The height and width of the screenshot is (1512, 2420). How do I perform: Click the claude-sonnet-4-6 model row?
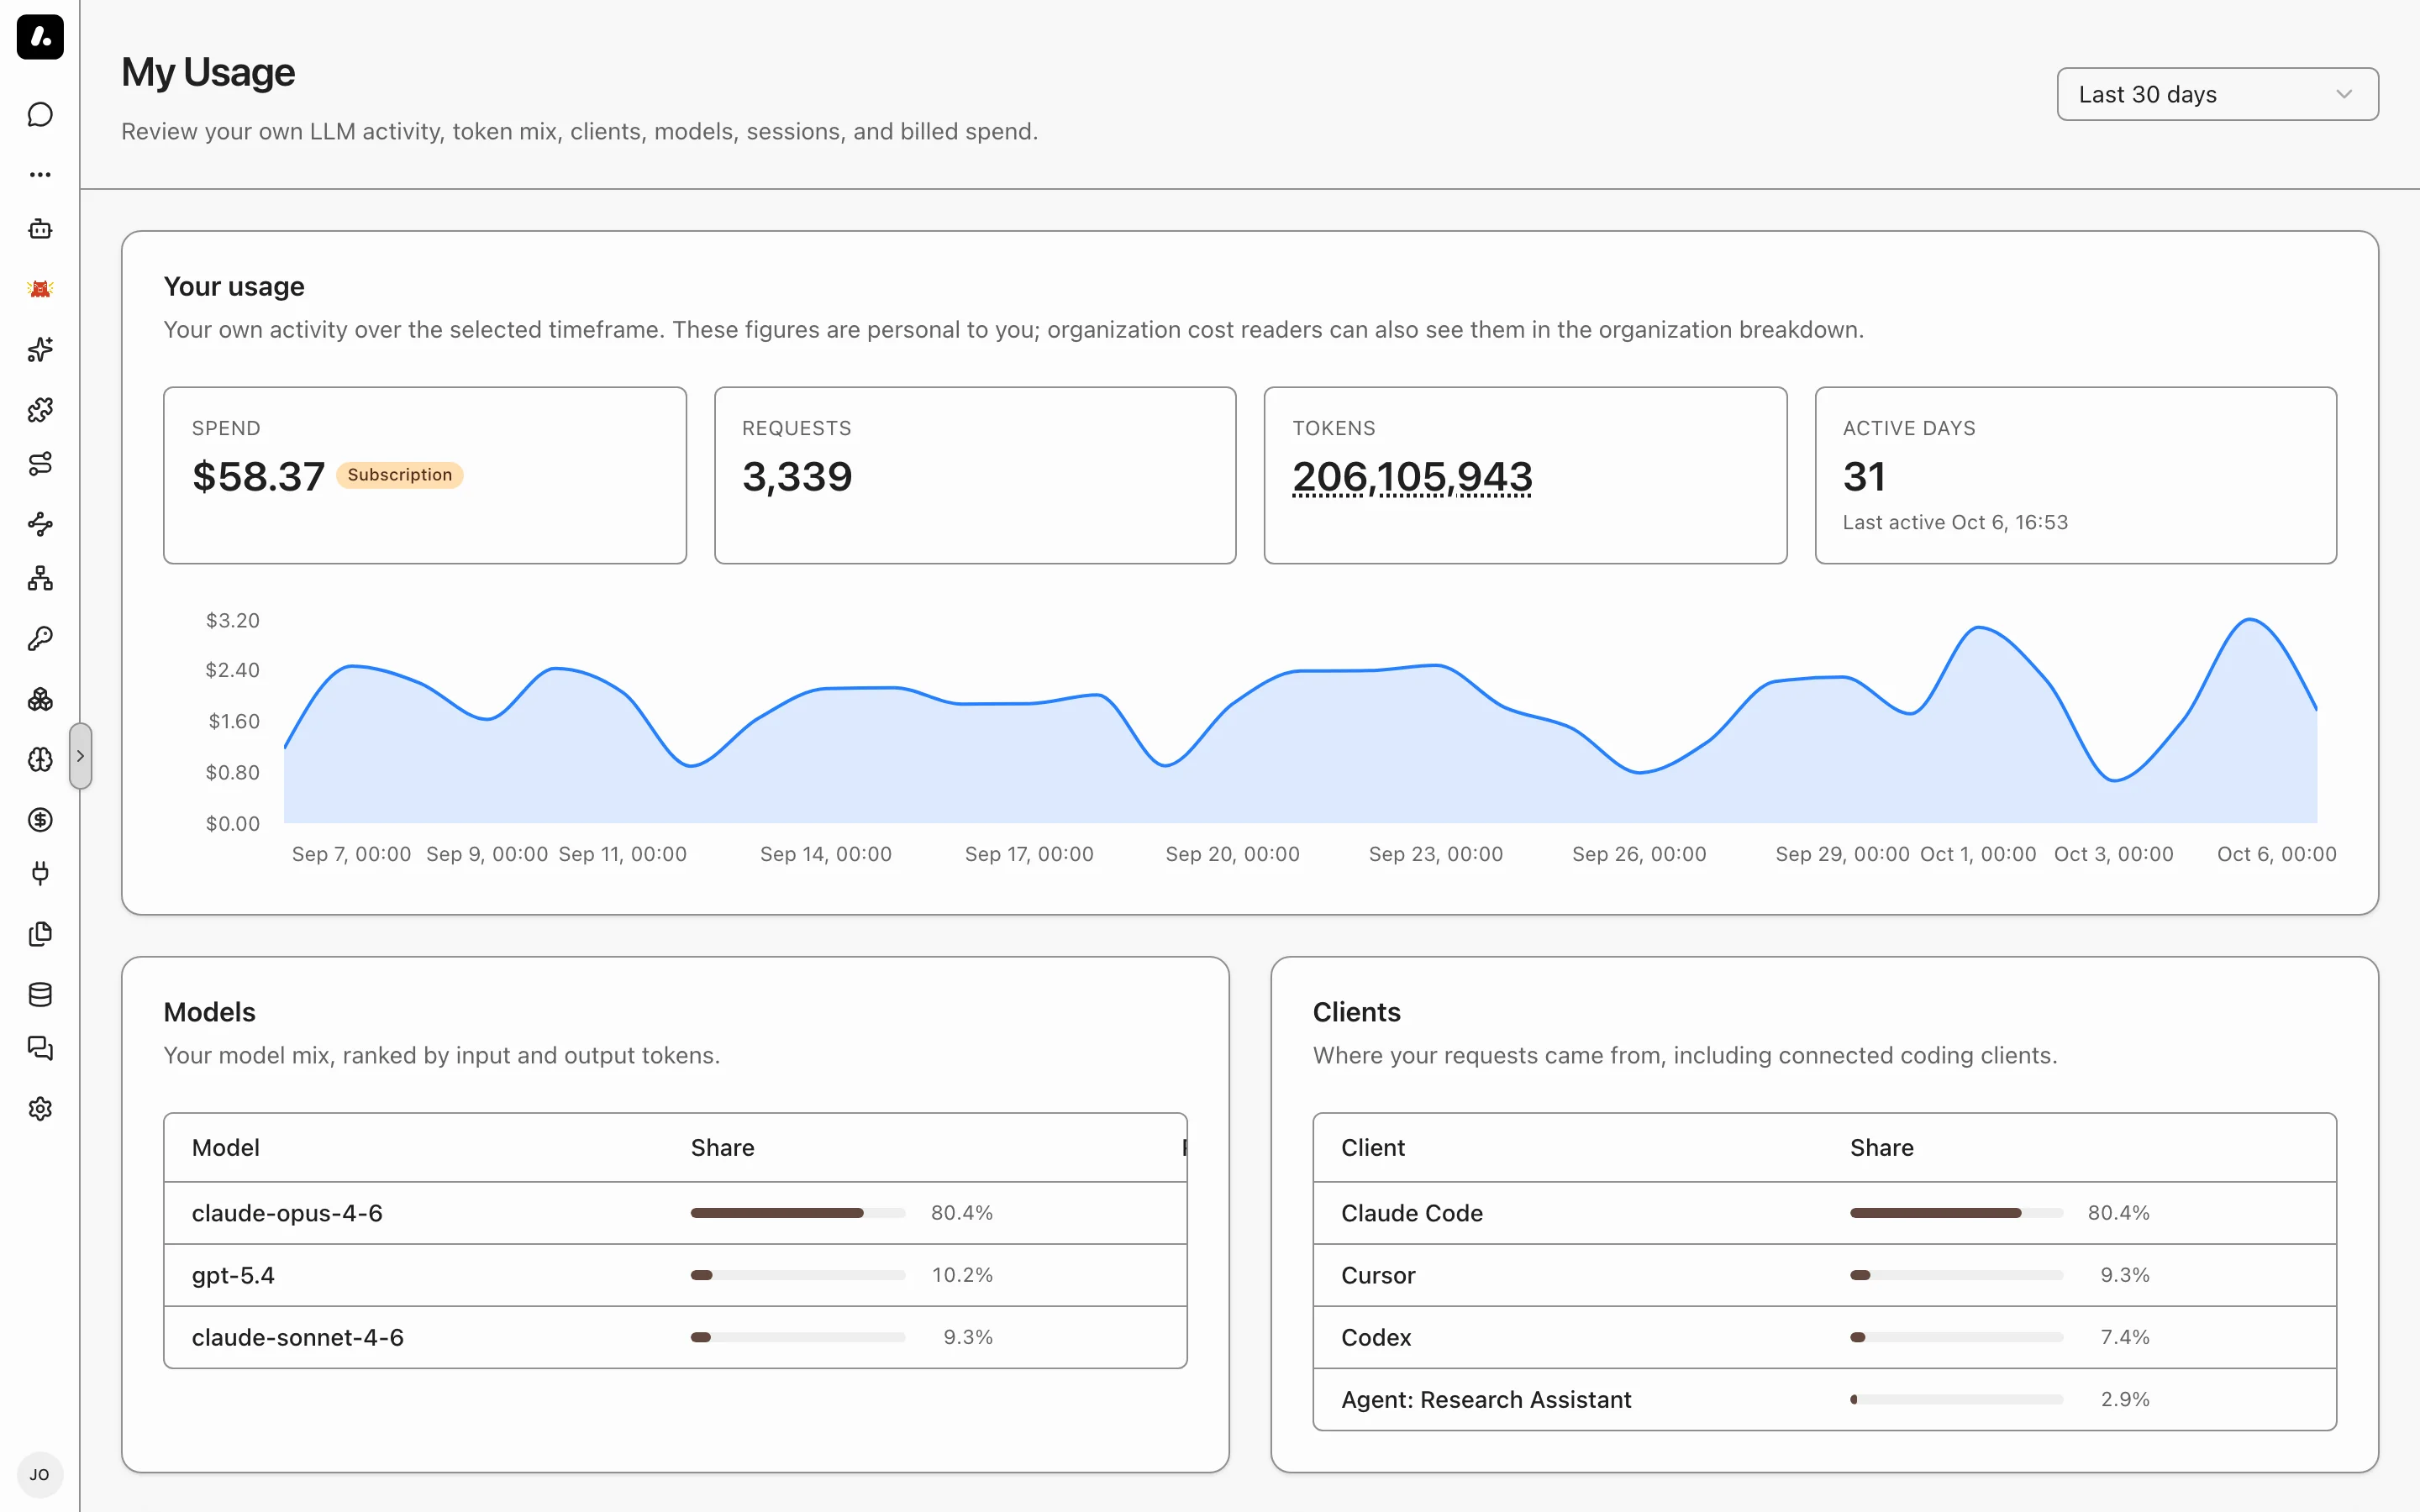pyautogui.click(x=675, y=1337)
